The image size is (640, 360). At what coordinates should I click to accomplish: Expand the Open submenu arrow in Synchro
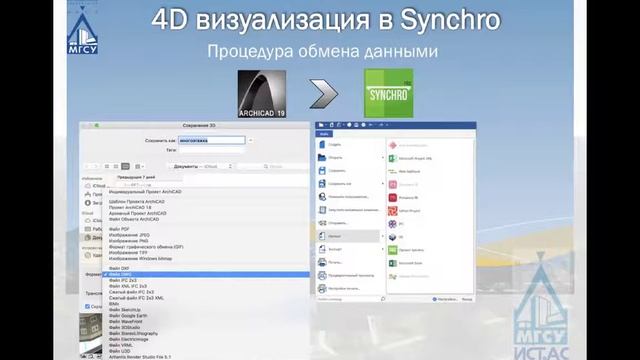coord(383,158)
